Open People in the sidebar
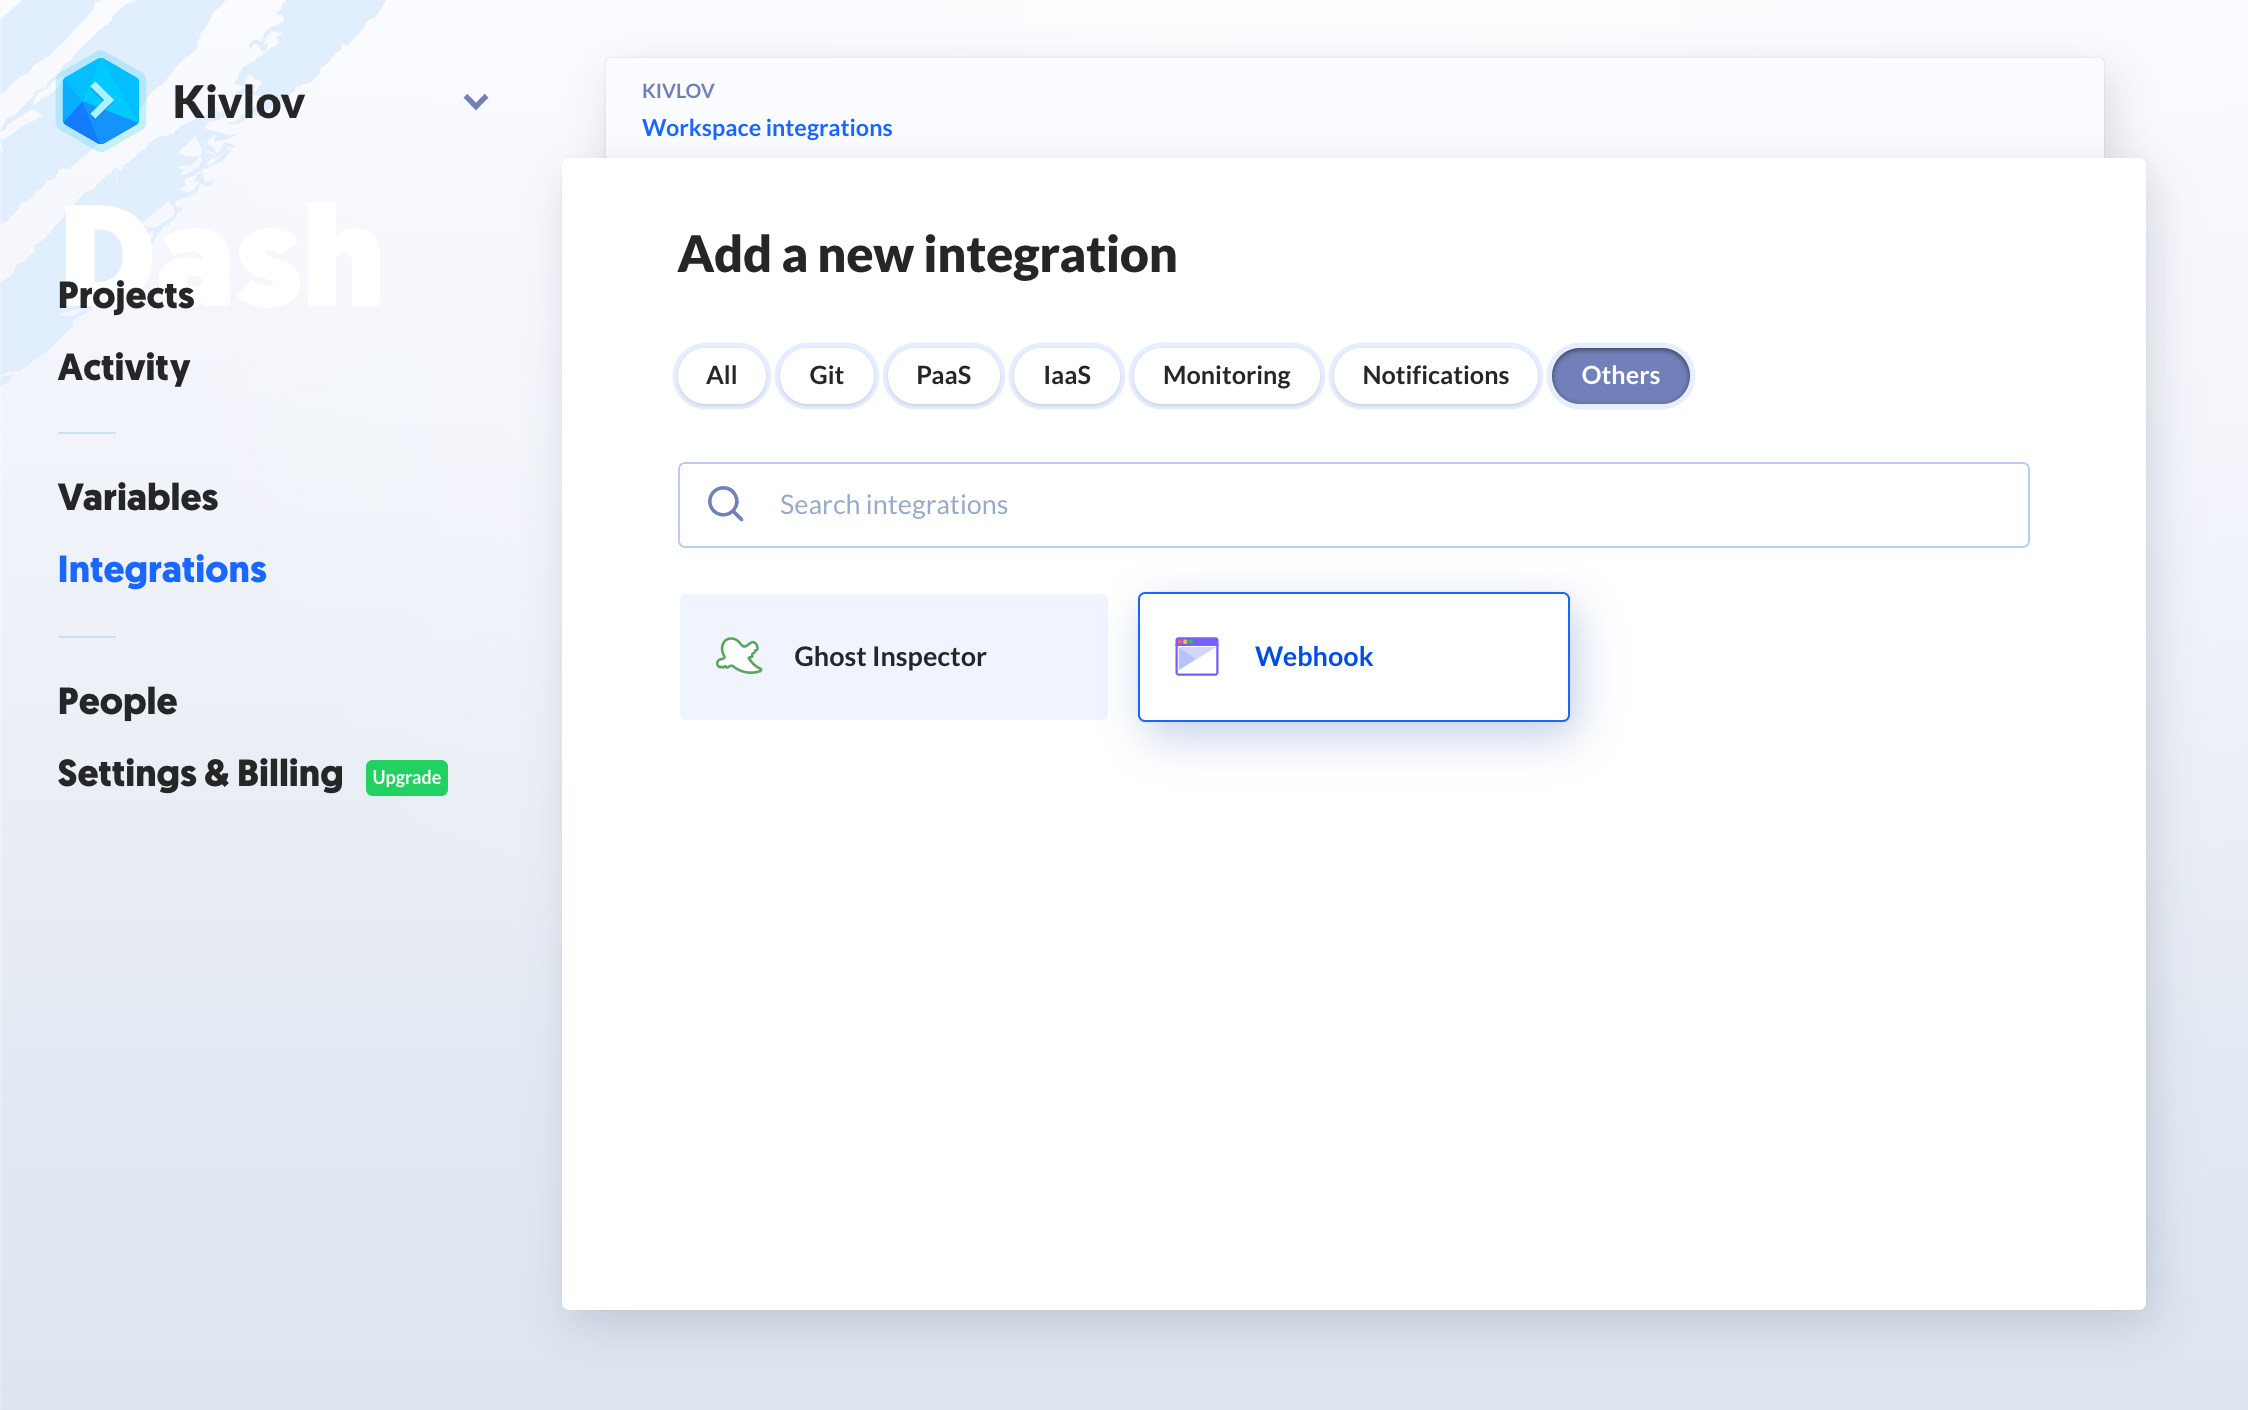 tap(117, 701)
